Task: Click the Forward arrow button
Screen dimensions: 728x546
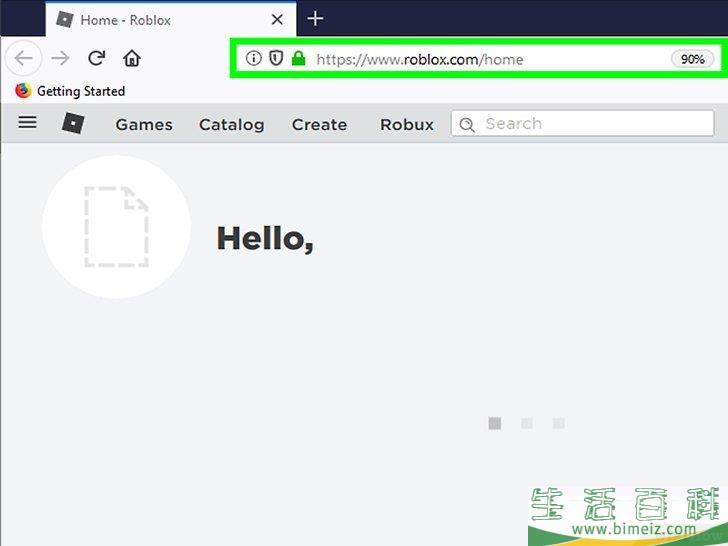Action: (x=60, y=58)
